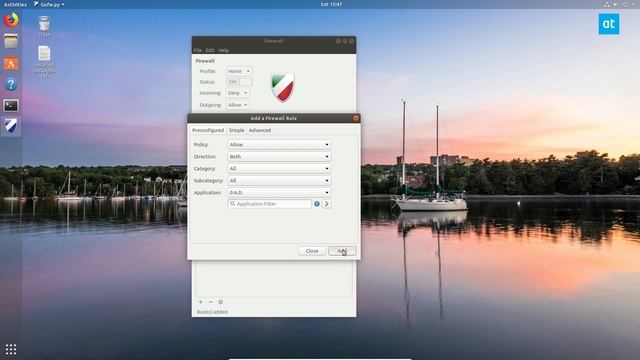Screen dimensions: 640x360
Task: Select the Gufw shield icon in dock
Action: [x=11, y=126]
